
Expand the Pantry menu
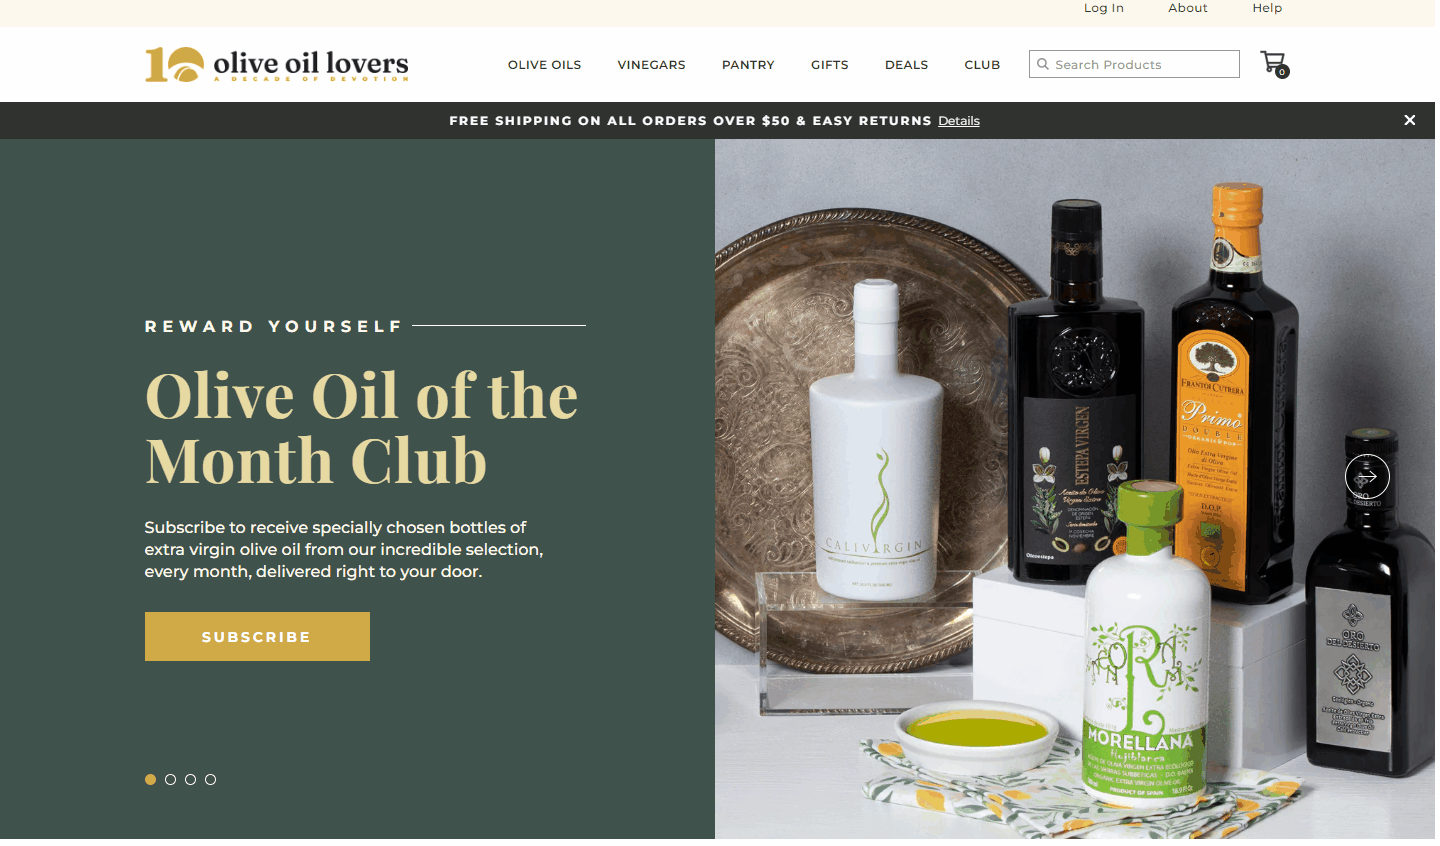(x=748, y=65)
